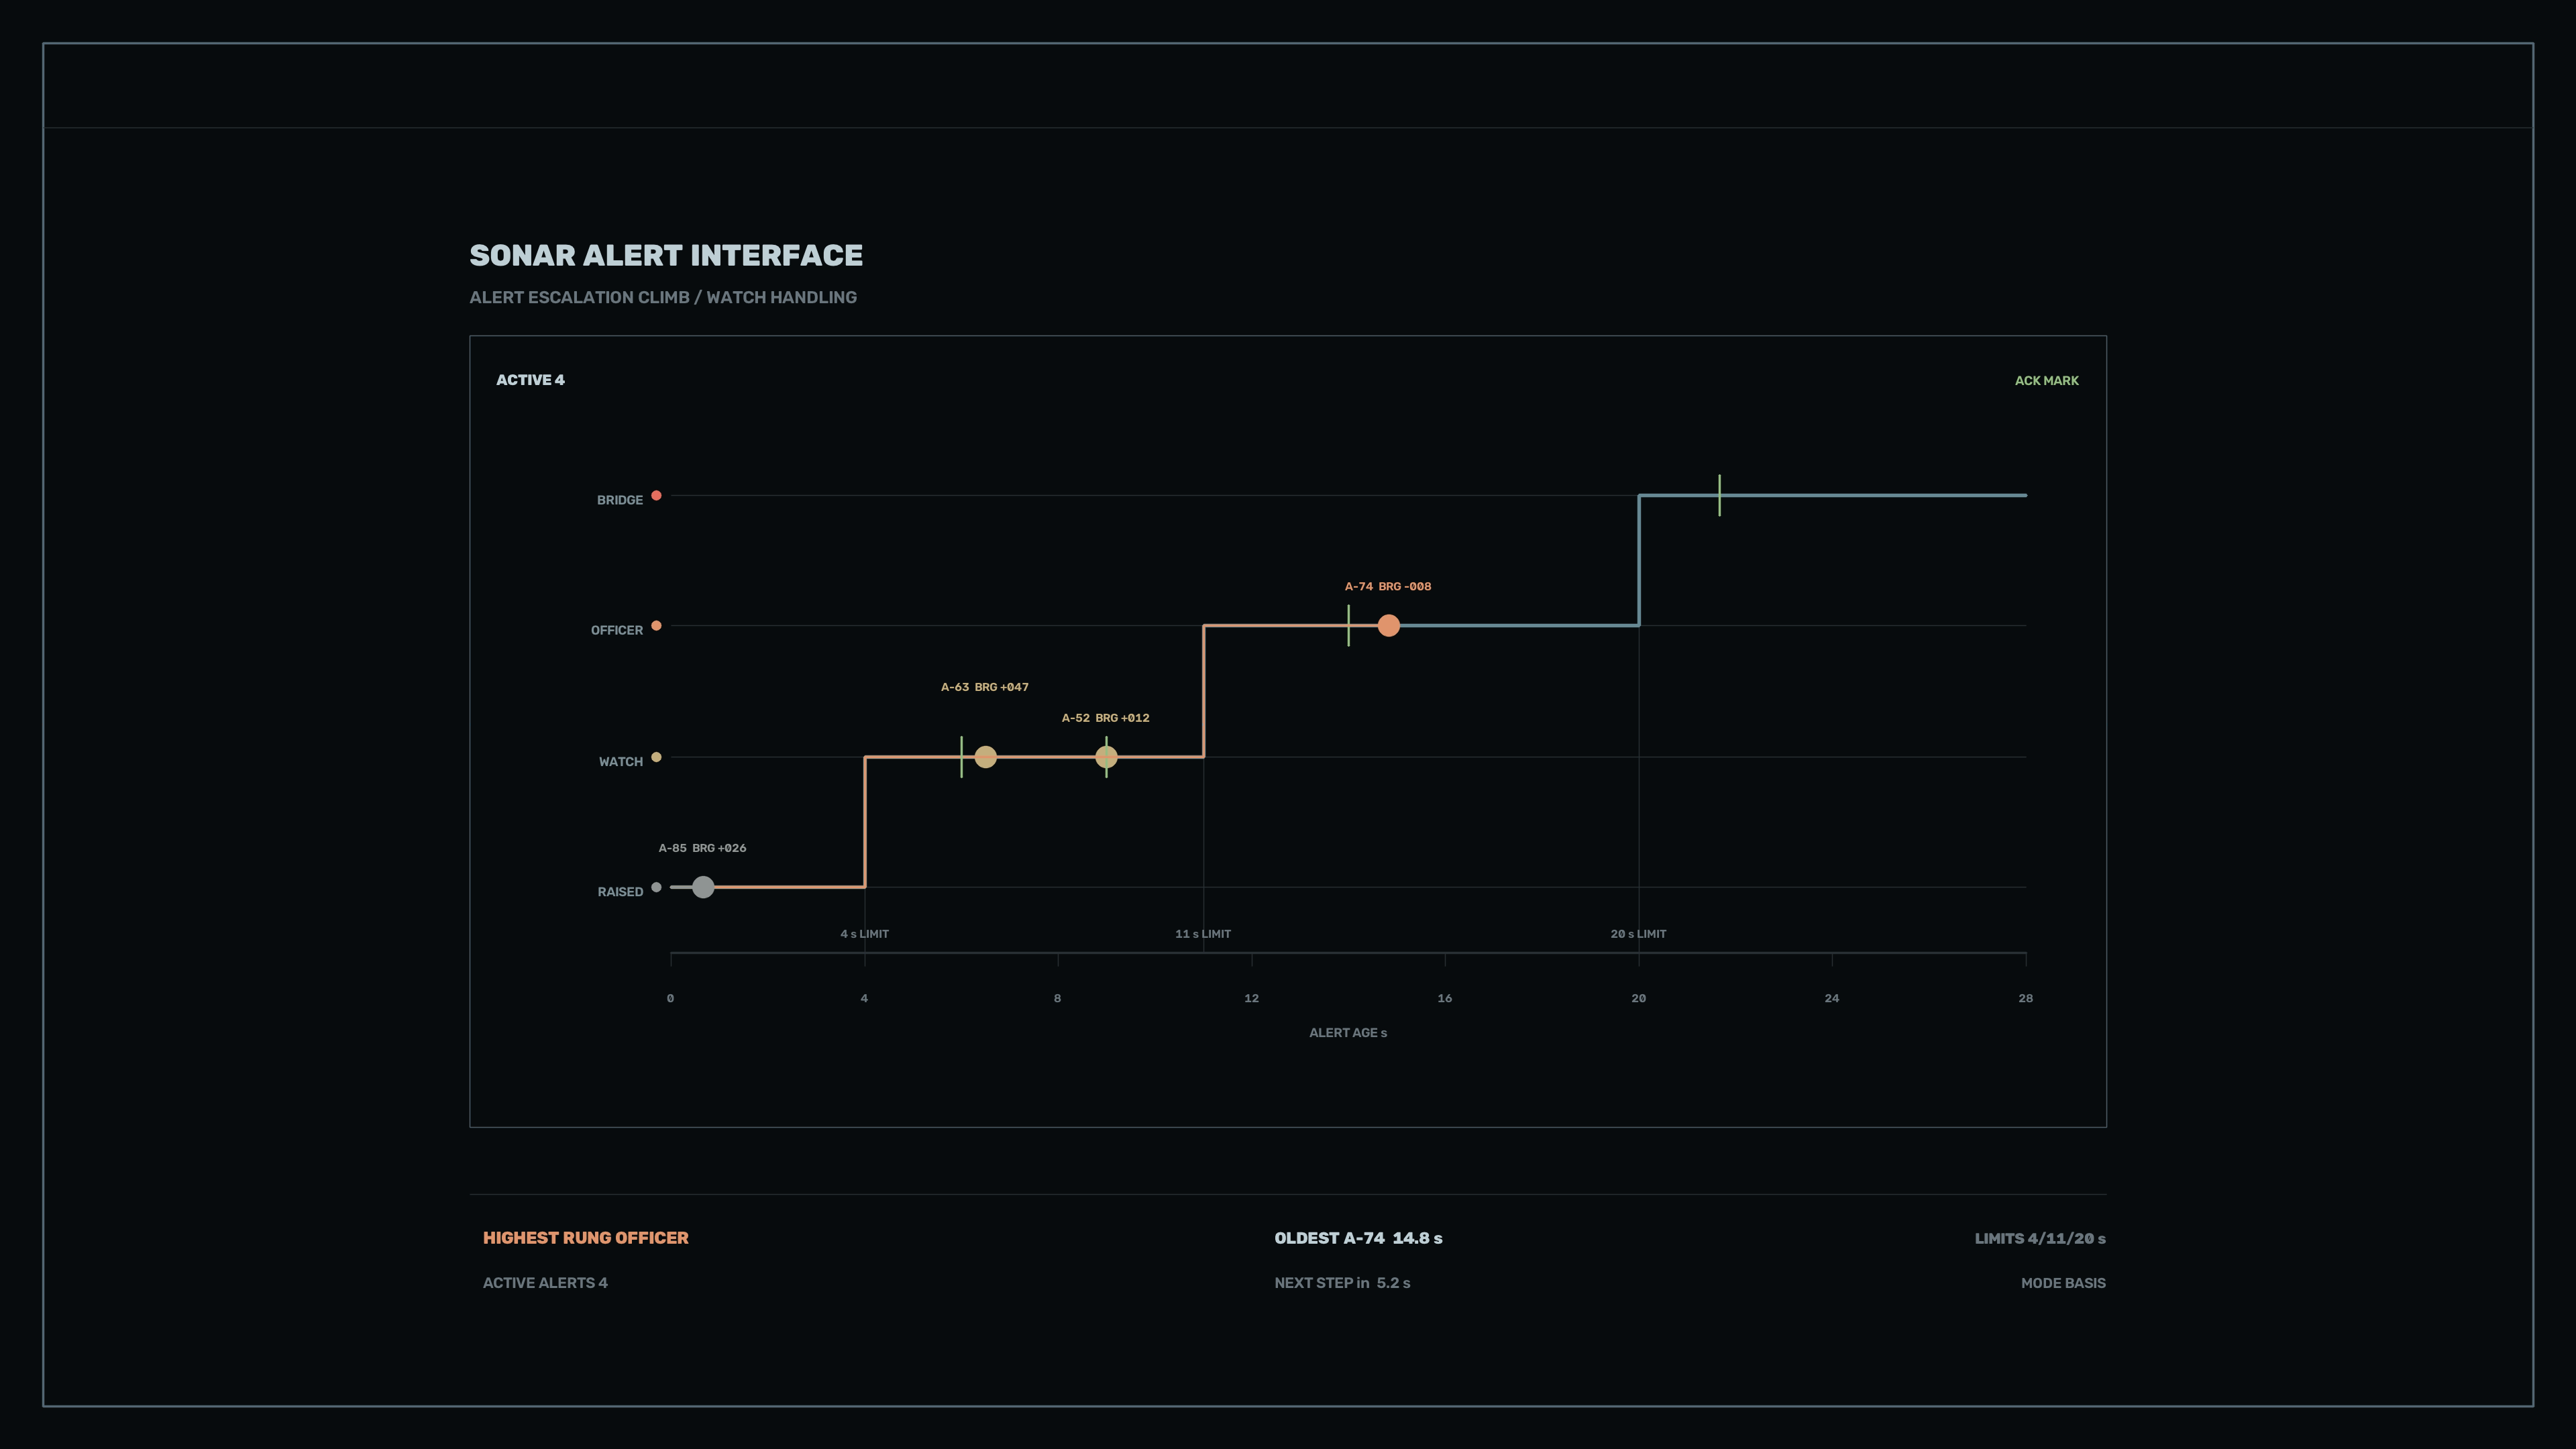Select the A-63 alert marker dot
This screenshot has height=1449, width=2576.
coord(985,757)
